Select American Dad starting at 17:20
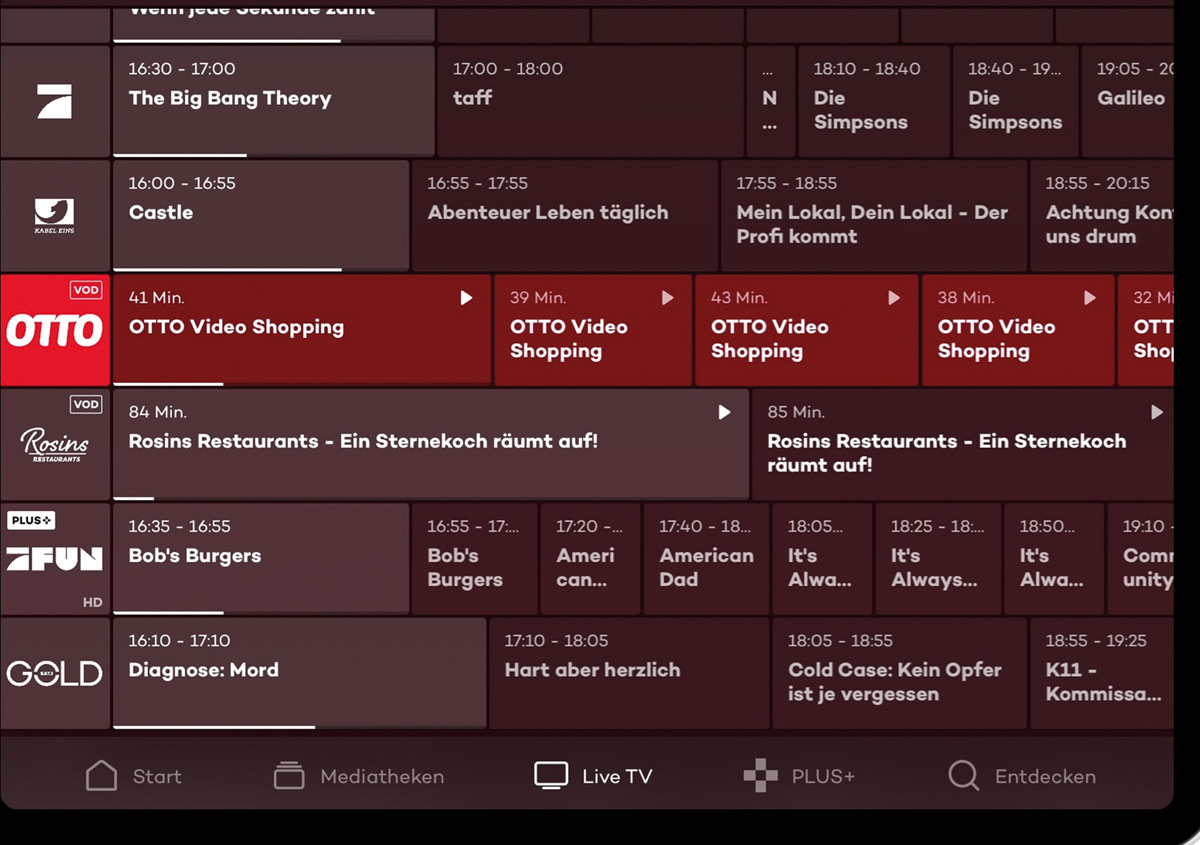Image resolution: width=1200 pixels, height=845 pixels. (591, 558)
